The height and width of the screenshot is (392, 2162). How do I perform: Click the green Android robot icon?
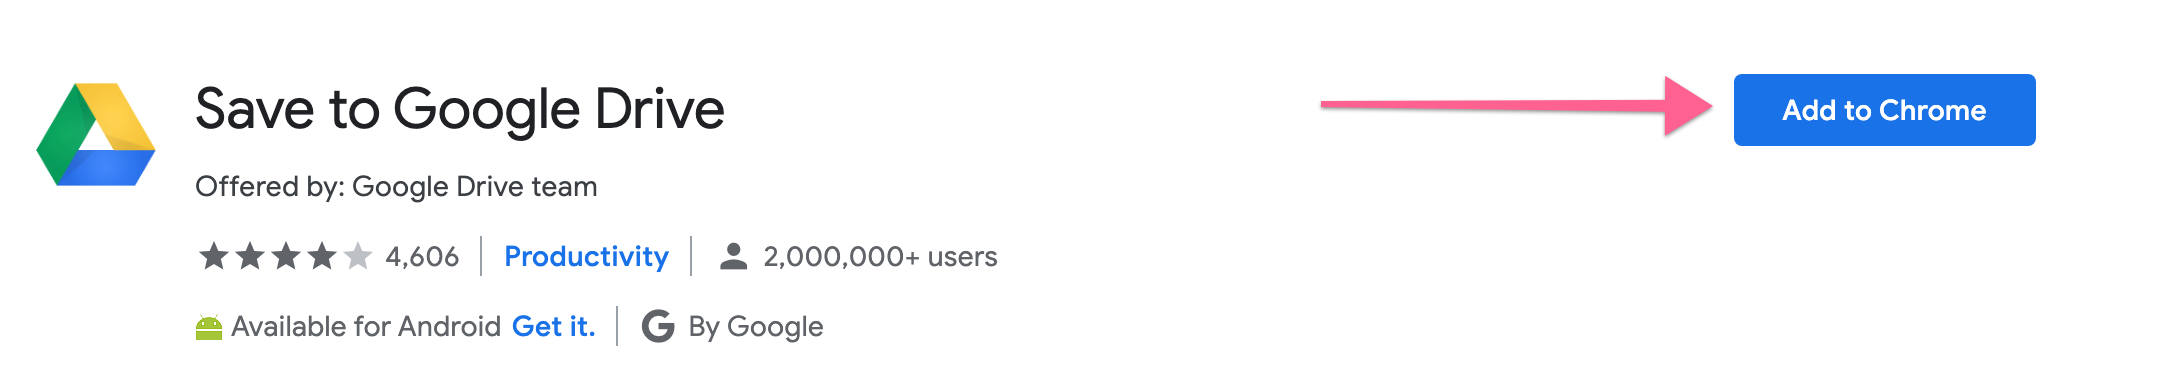pos(209,327)
